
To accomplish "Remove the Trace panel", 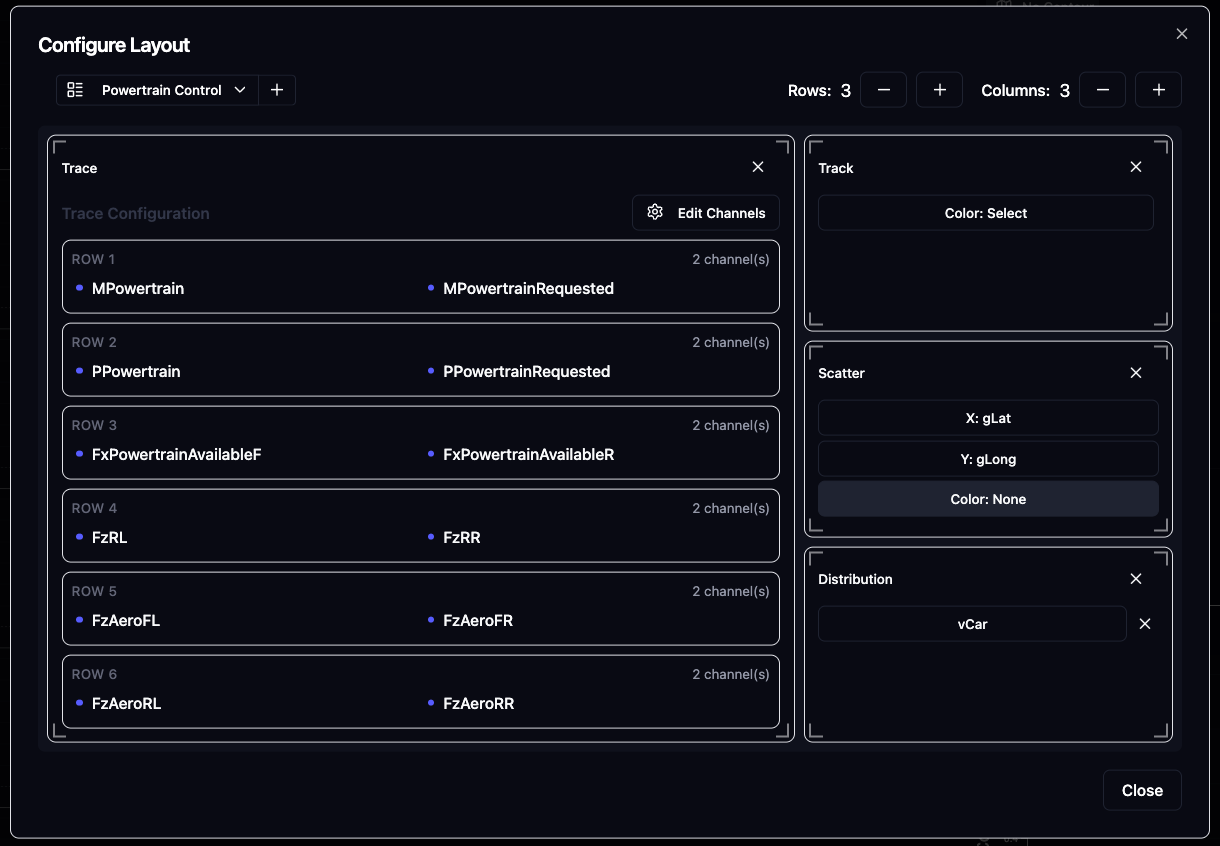I will (758, 167).
